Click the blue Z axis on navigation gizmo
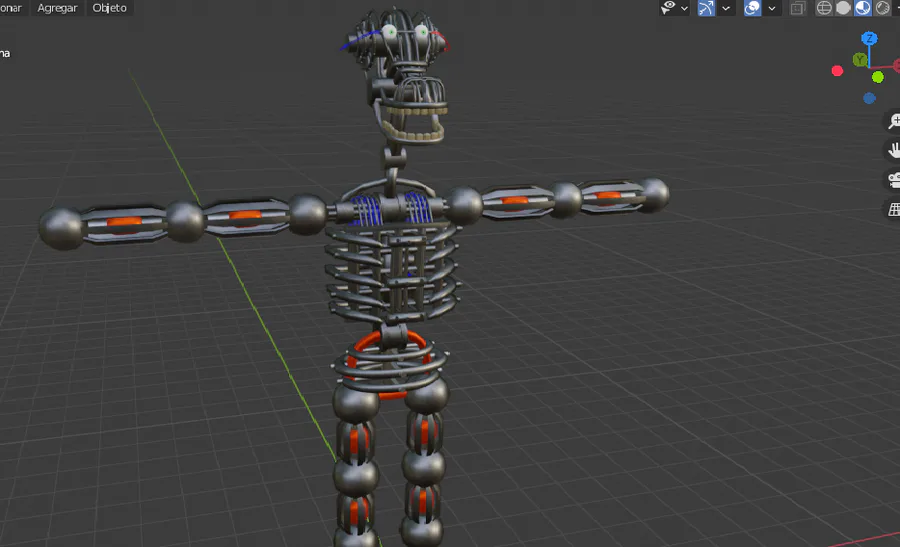Image resolution: width=900 pixels, height=547 pixels. point(869,38)
